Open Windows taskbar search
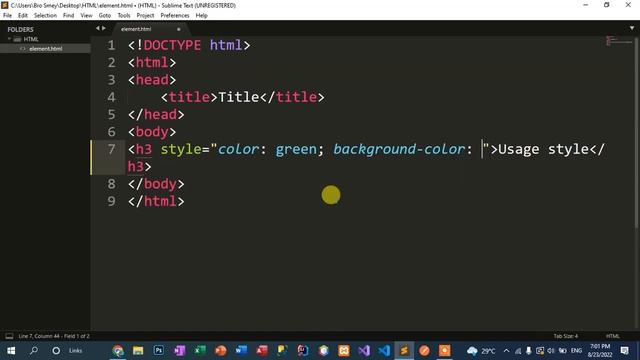This screenshot has height=360, width=640. (x=34, y=351)
